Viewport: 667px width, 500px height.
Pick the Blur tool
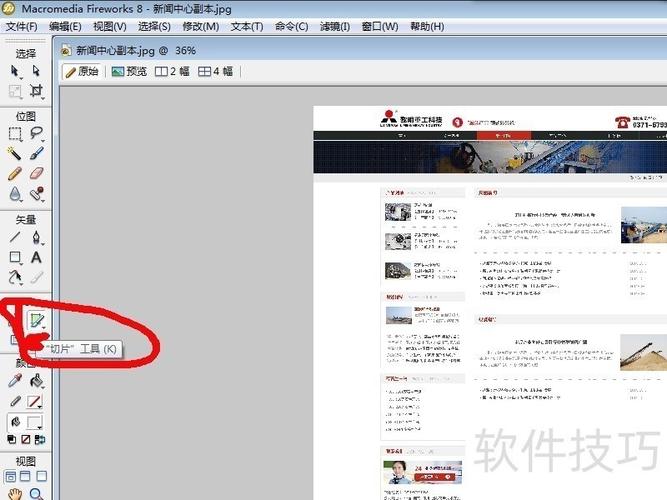pos(15,194)
